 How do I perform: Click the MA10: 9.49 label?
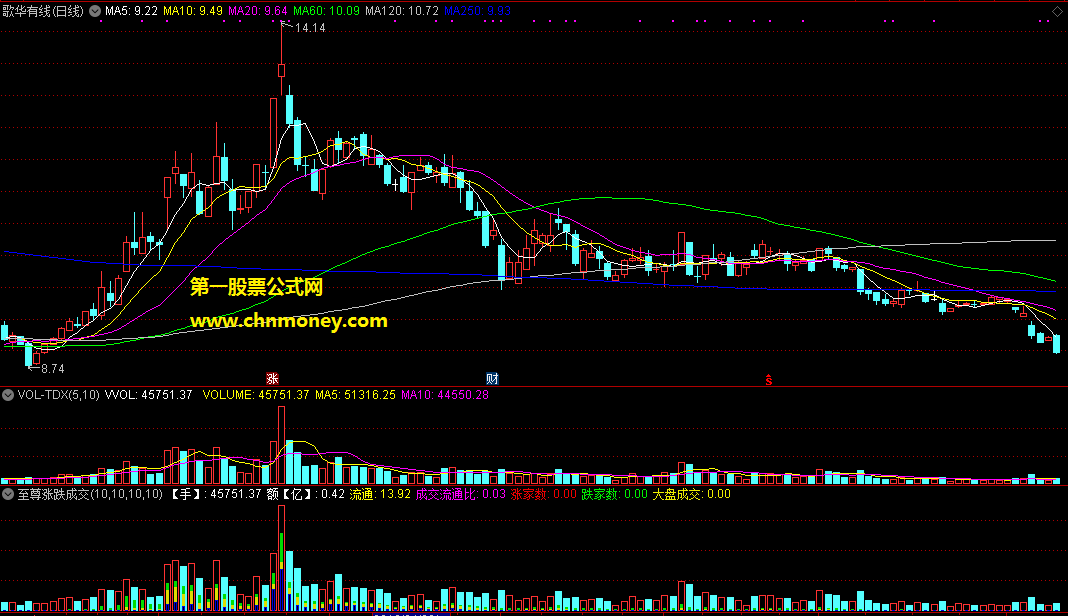pyautogui.click(x=193, y=11)
